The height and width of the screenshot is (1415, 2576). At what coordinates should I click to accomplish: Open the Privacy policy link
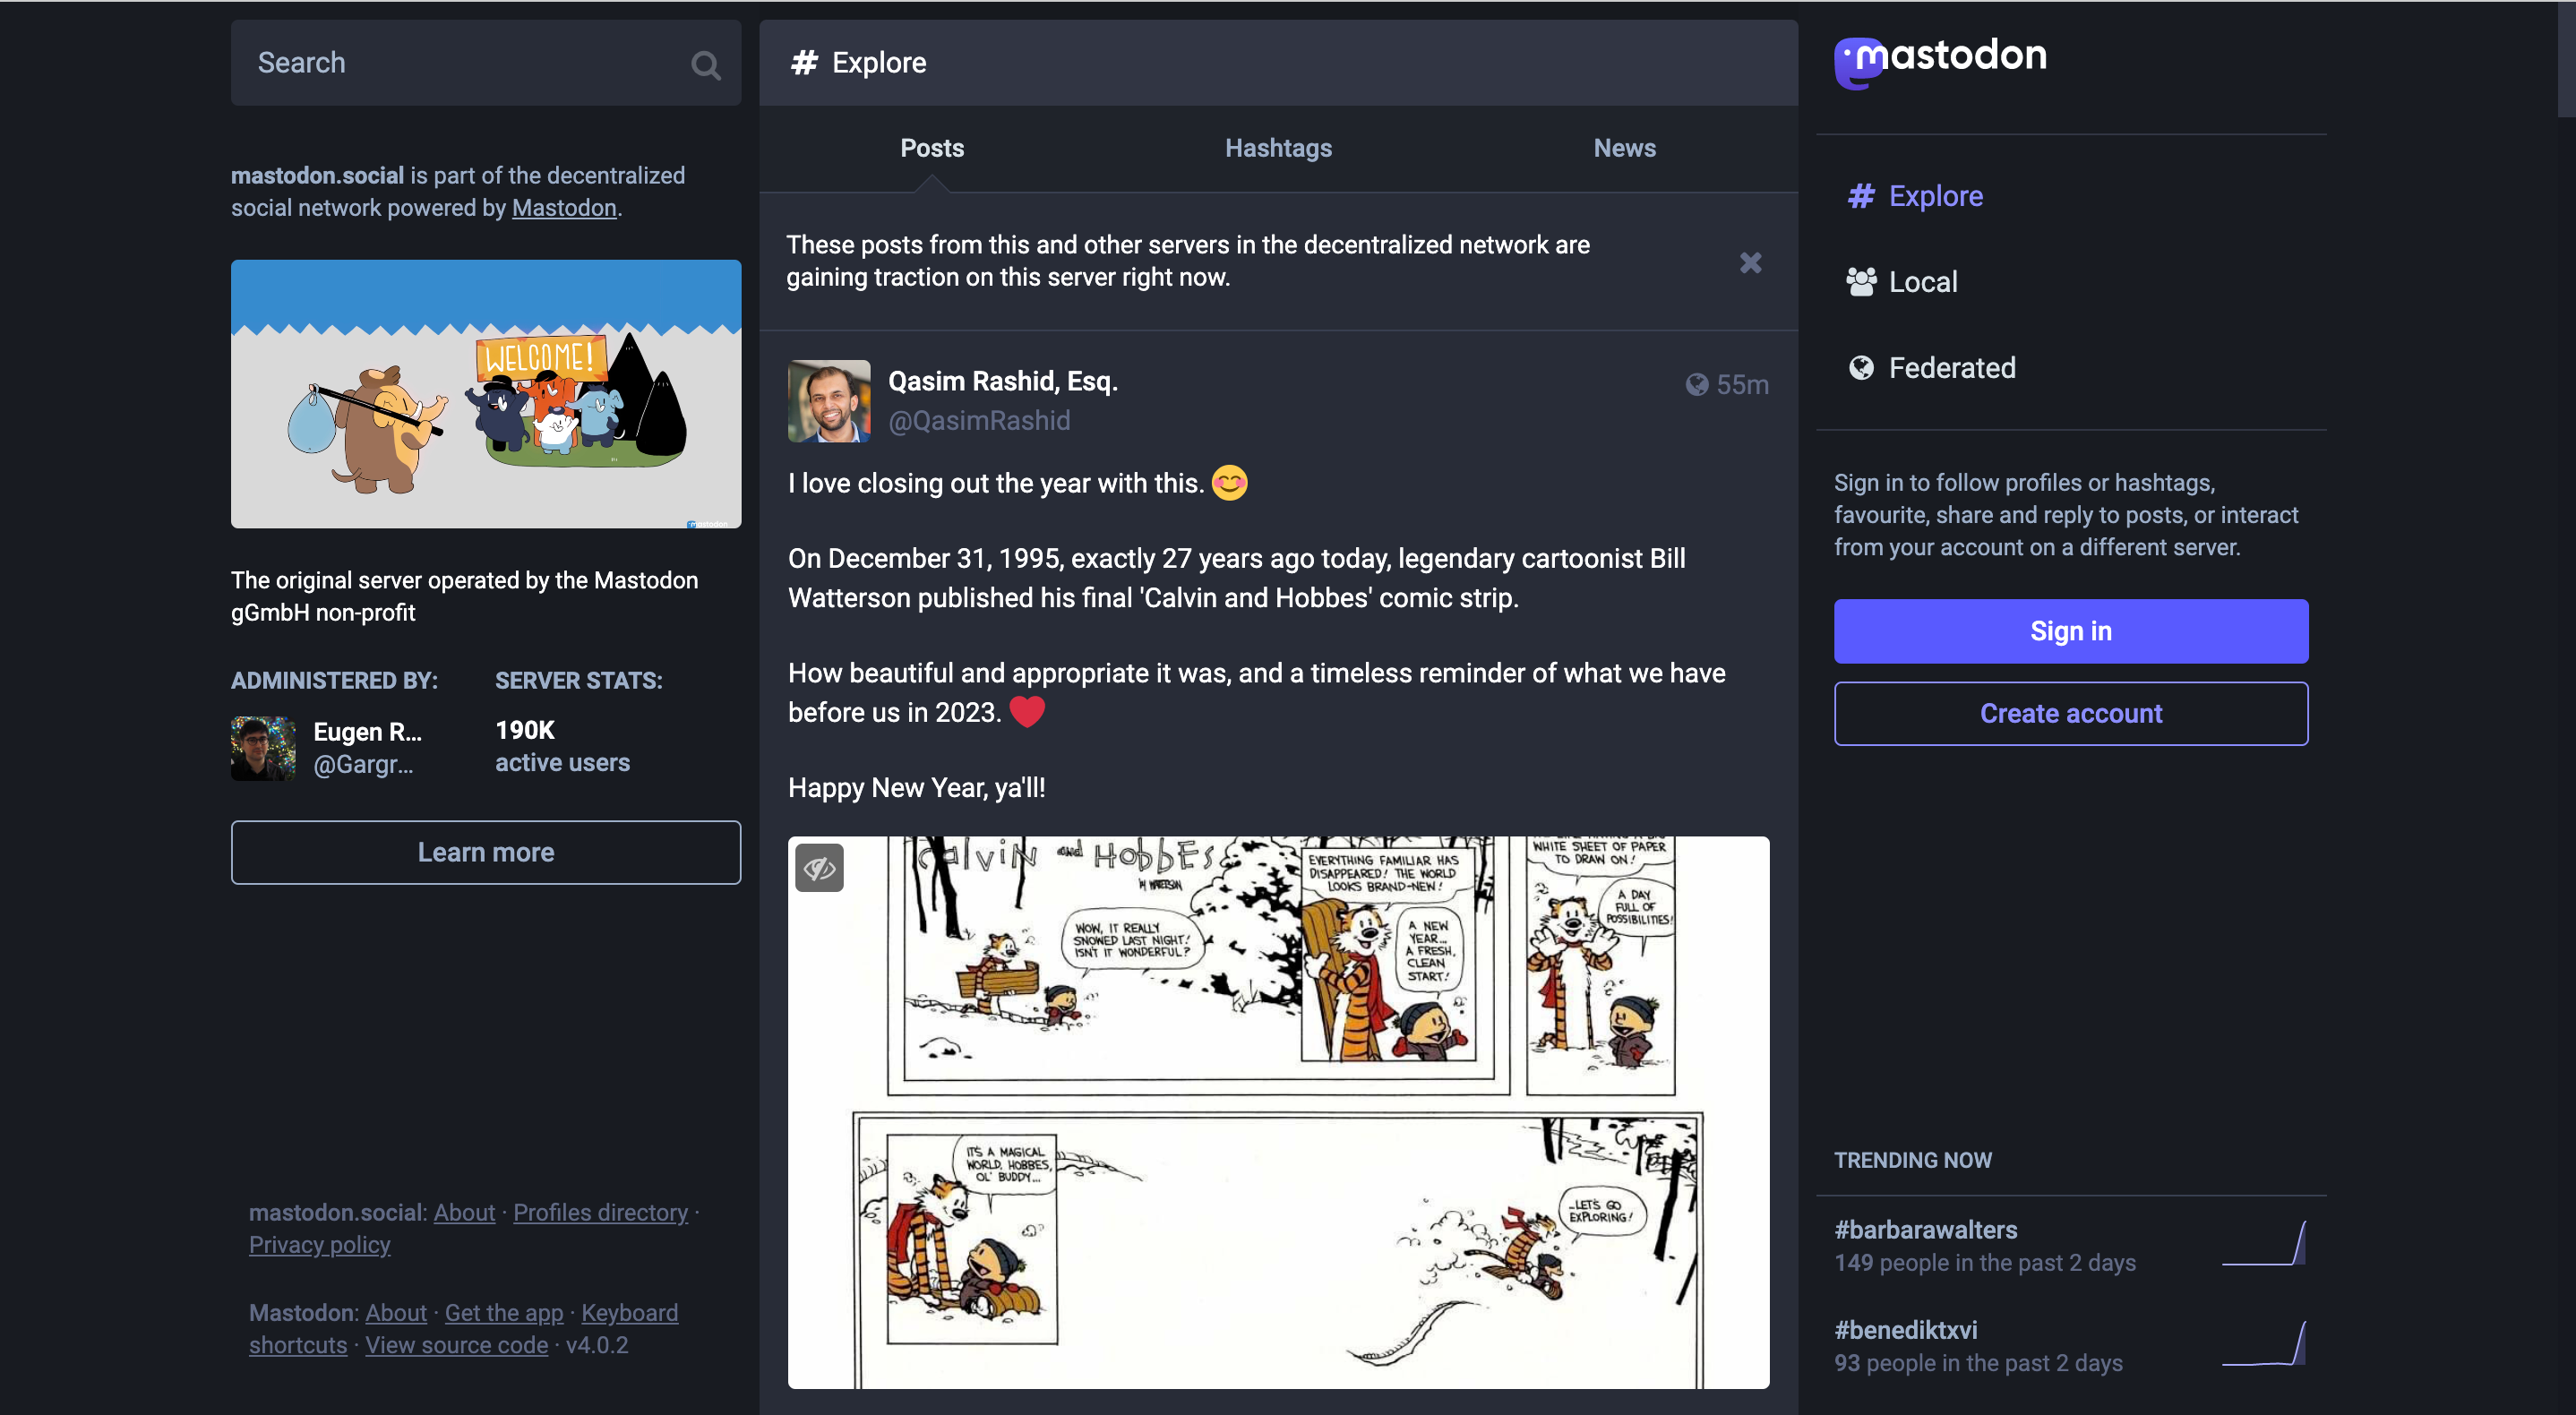(319, 1245)
